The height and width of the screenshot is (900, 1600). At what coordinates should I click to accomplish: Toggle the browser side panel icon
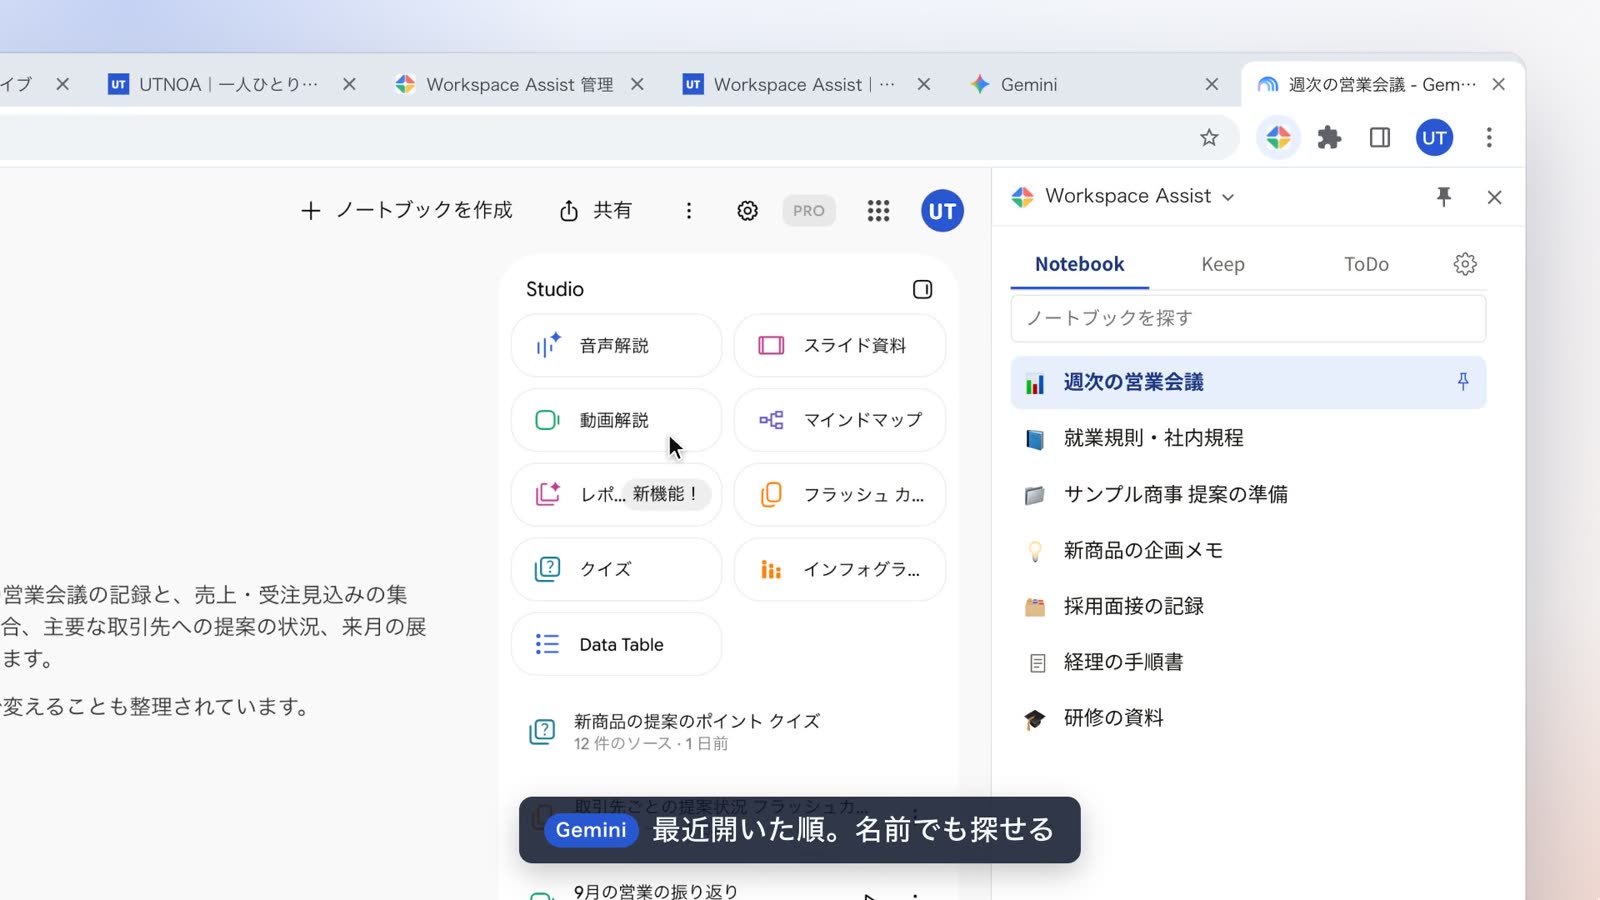pos(1380,138)
